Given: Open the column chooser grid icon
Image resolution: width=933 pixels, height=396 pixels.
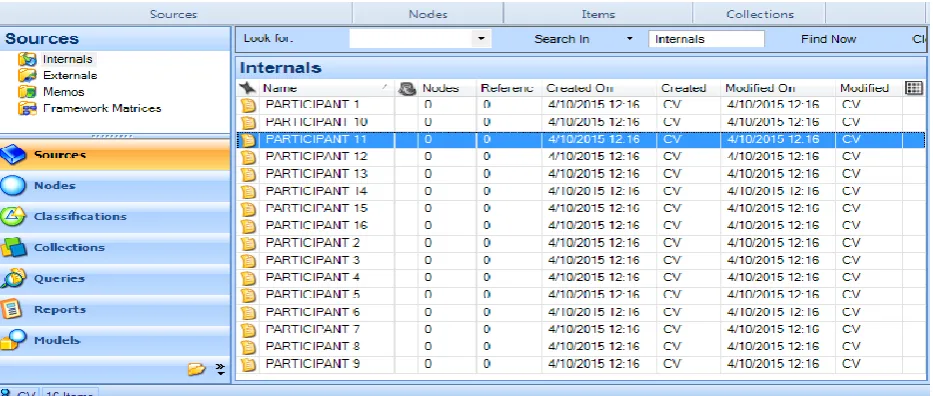Looking at the screenshot, I should [913, 88].
